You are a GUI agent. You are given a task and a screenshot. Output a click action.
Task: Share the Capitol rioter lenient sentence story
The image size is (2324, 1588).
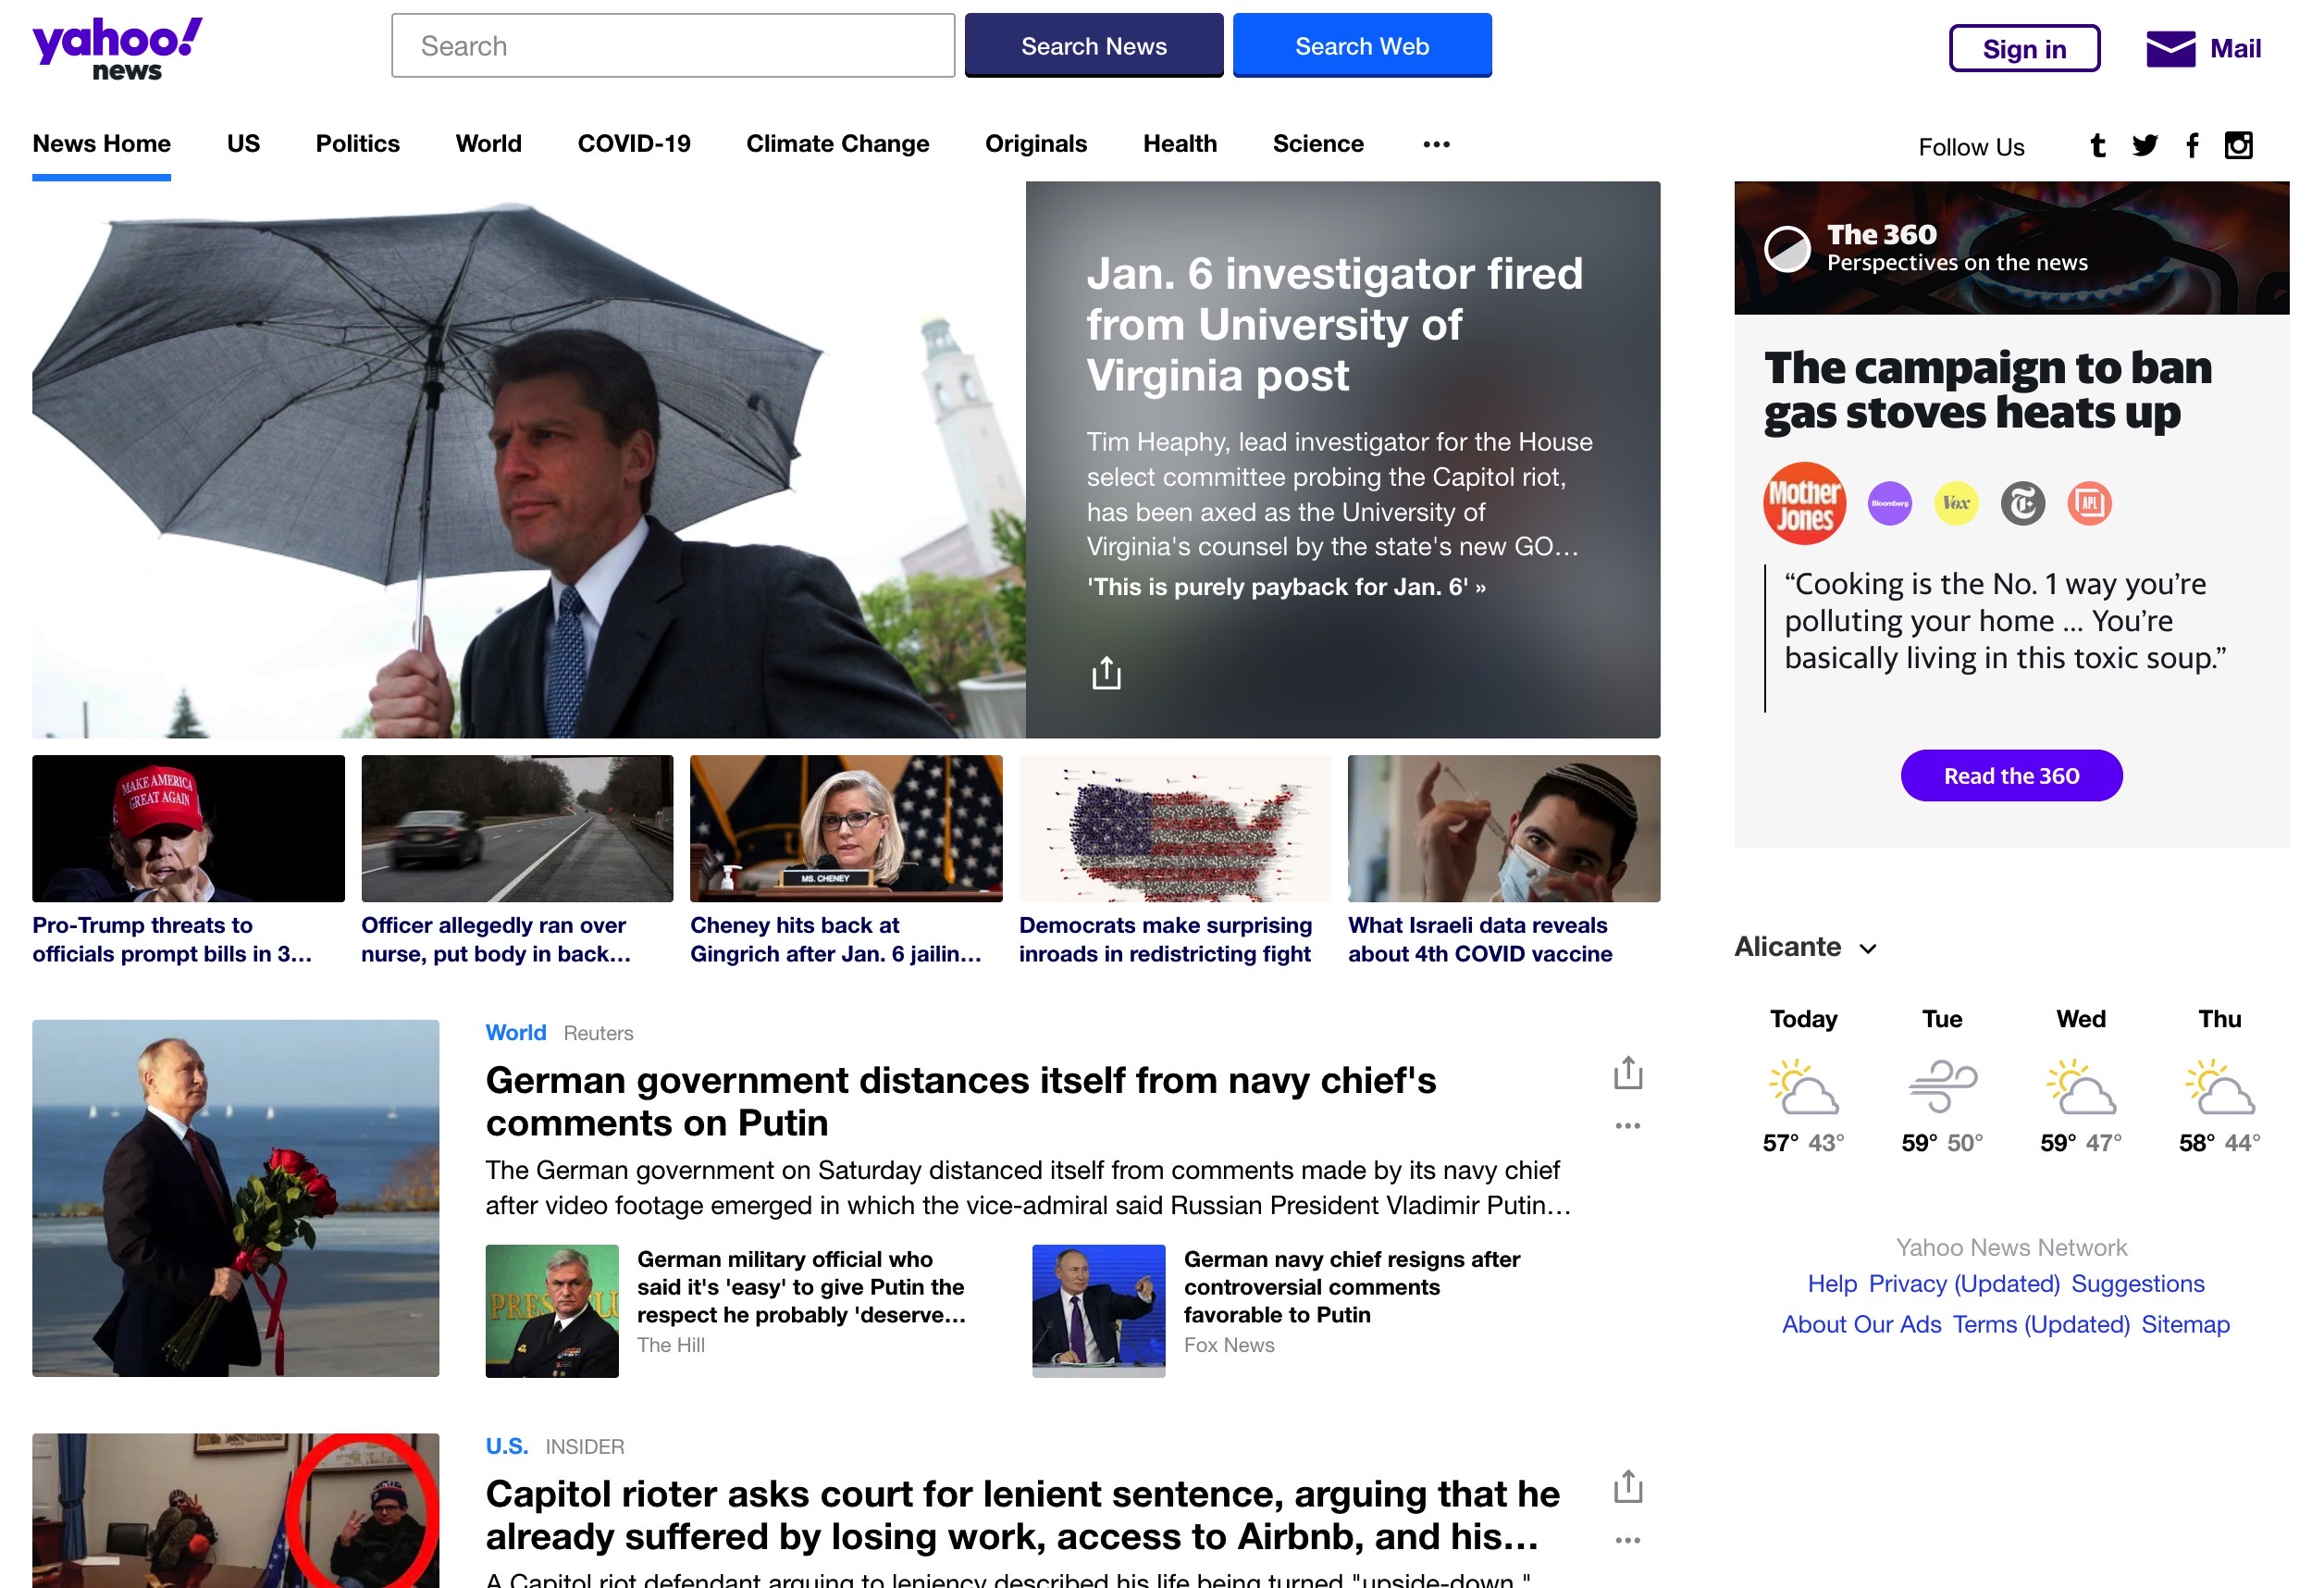pos(1628,1486)
